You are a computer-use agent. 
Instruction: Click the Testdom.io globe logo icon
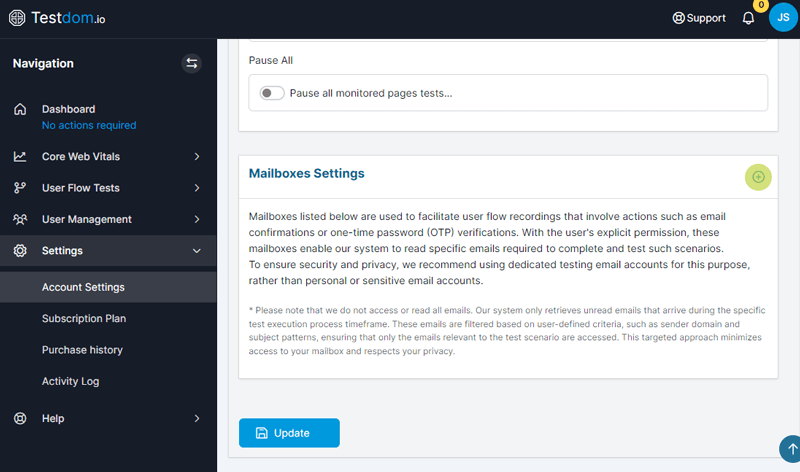(x=17, y=18)
